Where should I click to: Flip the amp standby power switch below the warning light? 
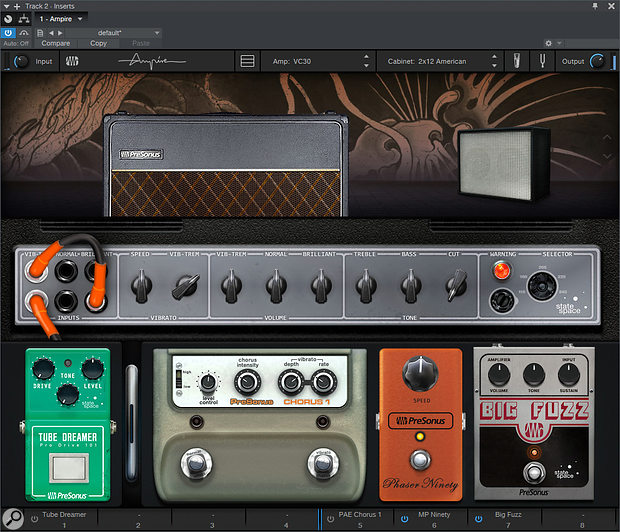(502, 301)
